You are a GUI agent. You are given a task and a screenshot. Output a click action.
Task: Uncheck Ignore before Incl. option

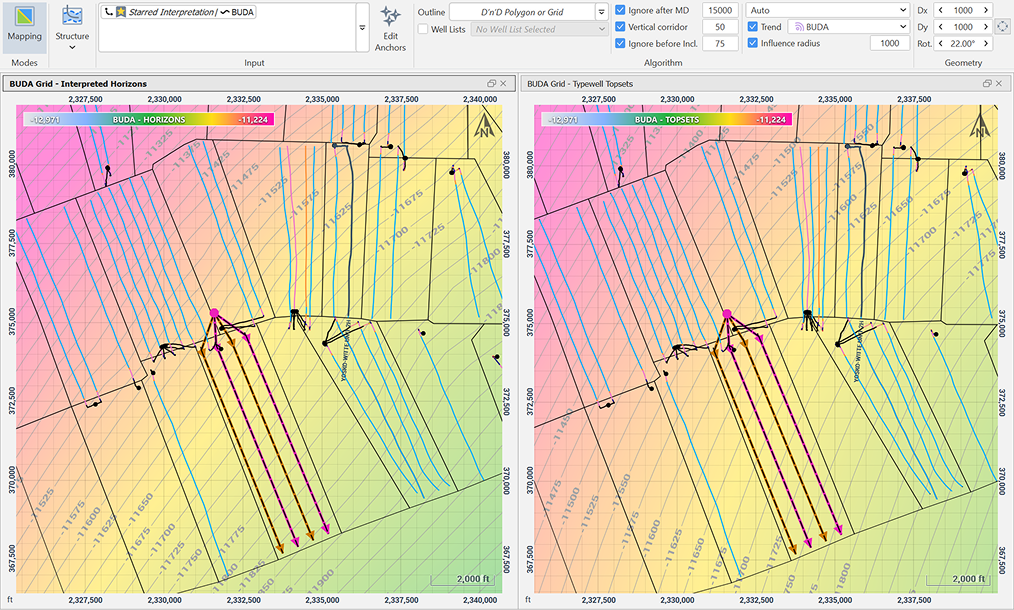620,43
